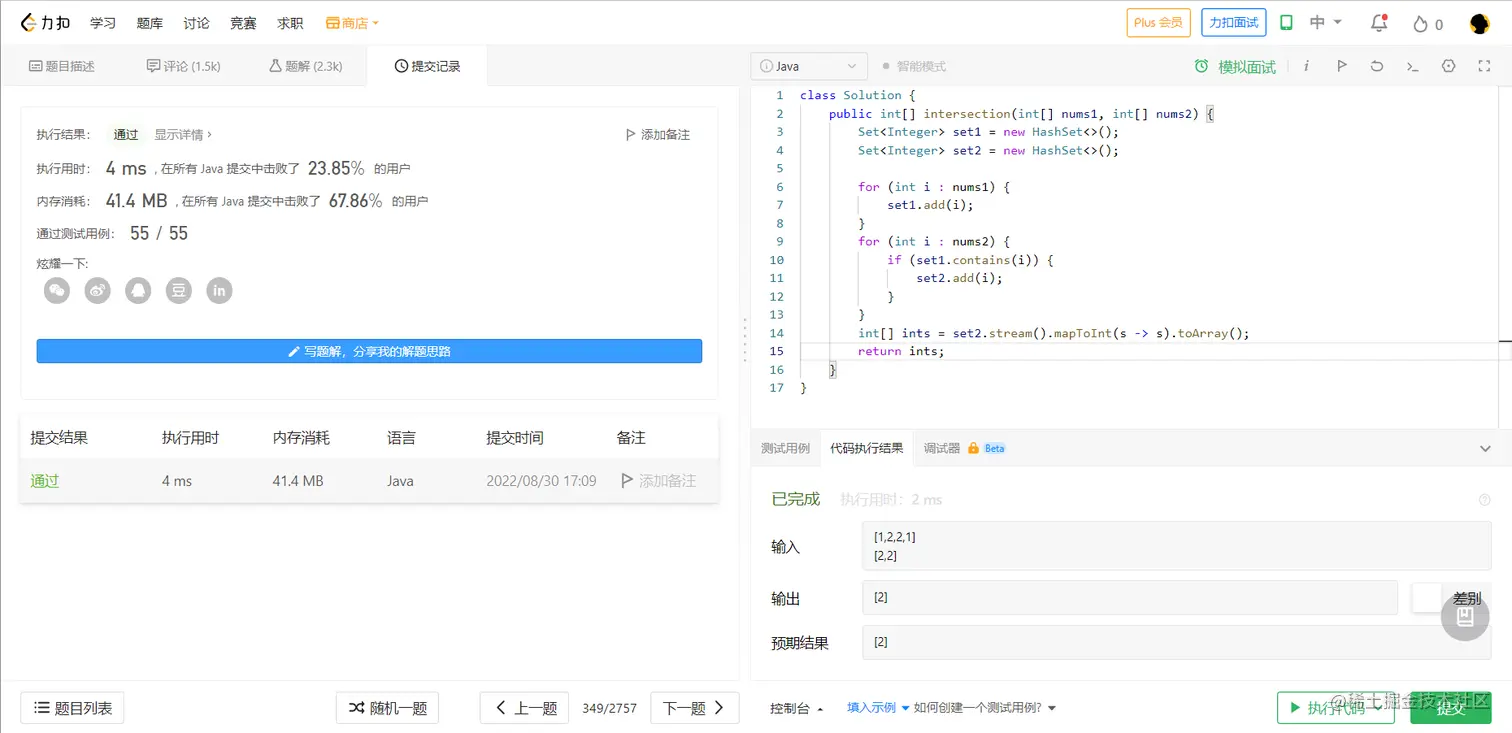Image resolution: width=1512 pixels, height=733 pixels.
Task: Open the 讨论 nav menu
Action: pos(197,23)
